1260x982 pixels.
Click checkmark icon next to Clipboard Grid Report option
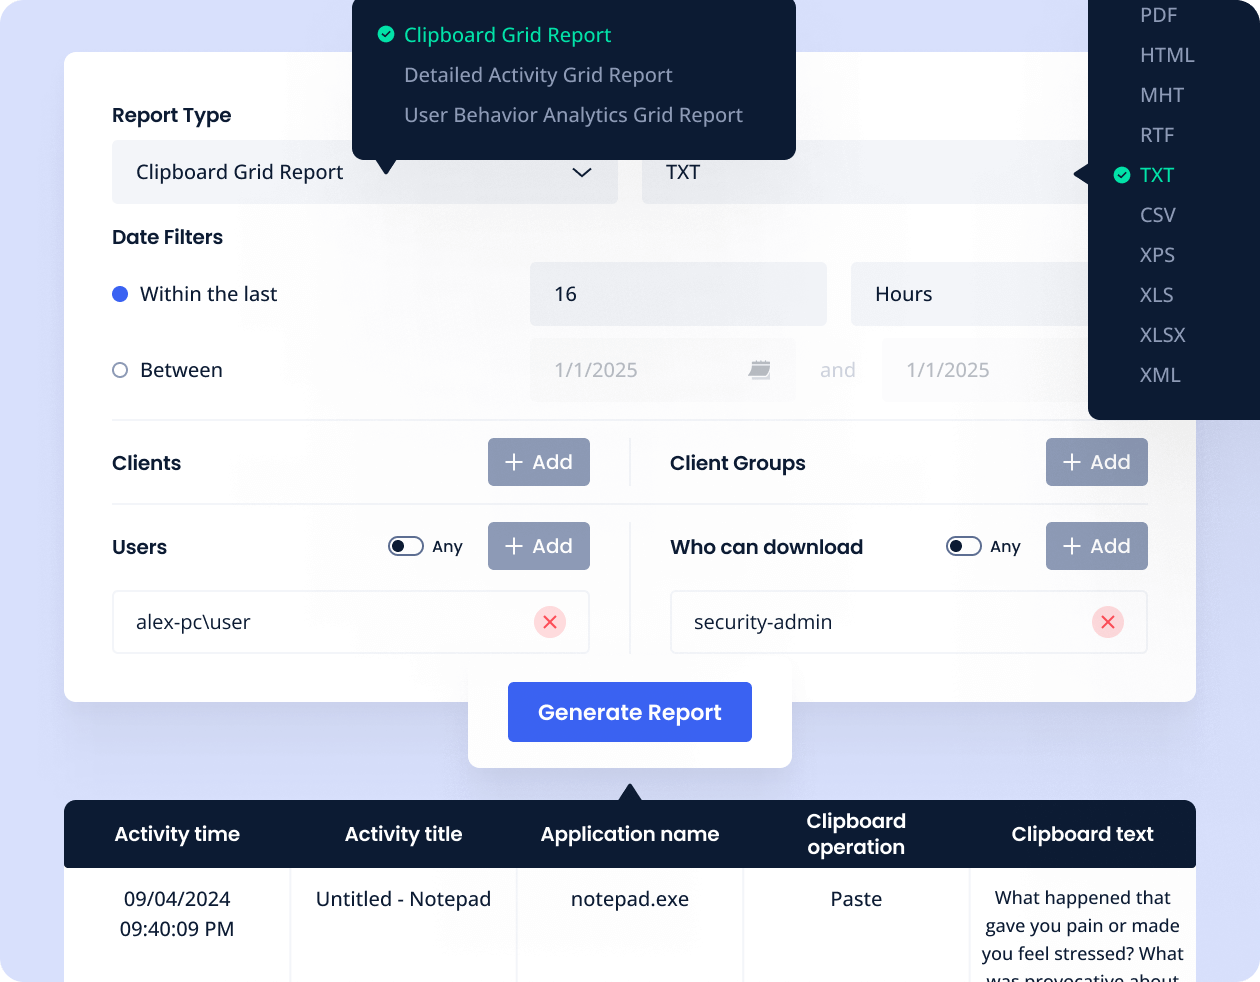coord(386,35)
